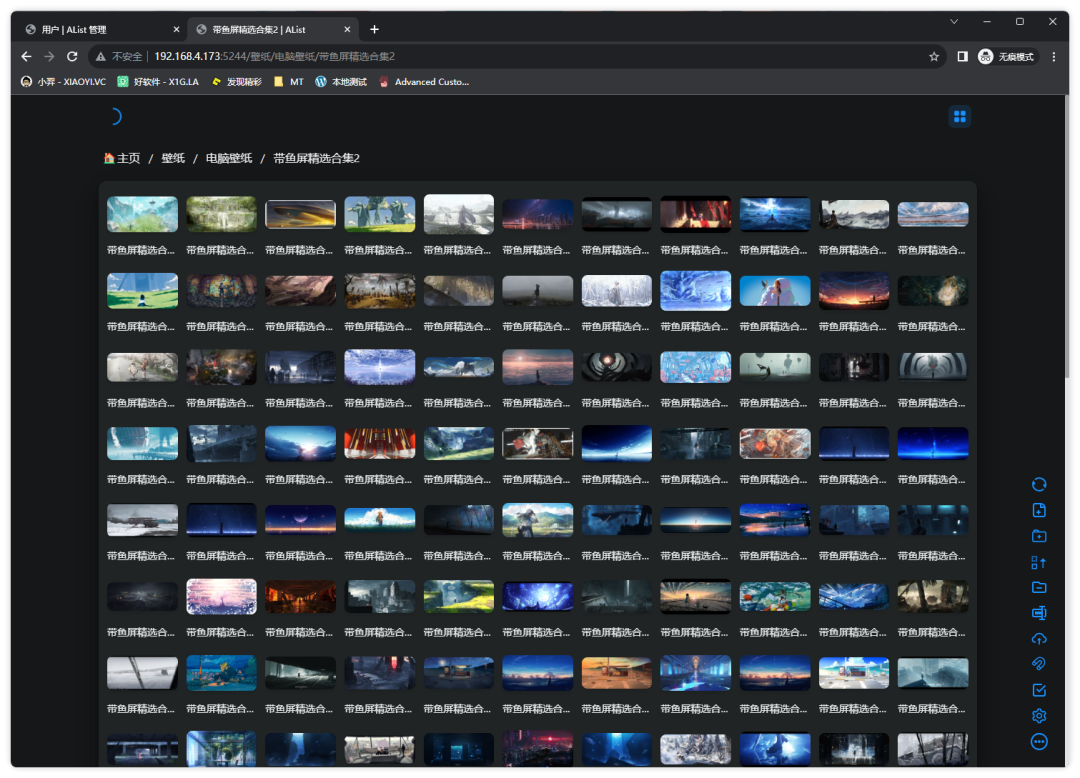This screenshot has width=1080, height=778.
Task: Click the remove empty folder icon
Action: tap(1039, 588)
